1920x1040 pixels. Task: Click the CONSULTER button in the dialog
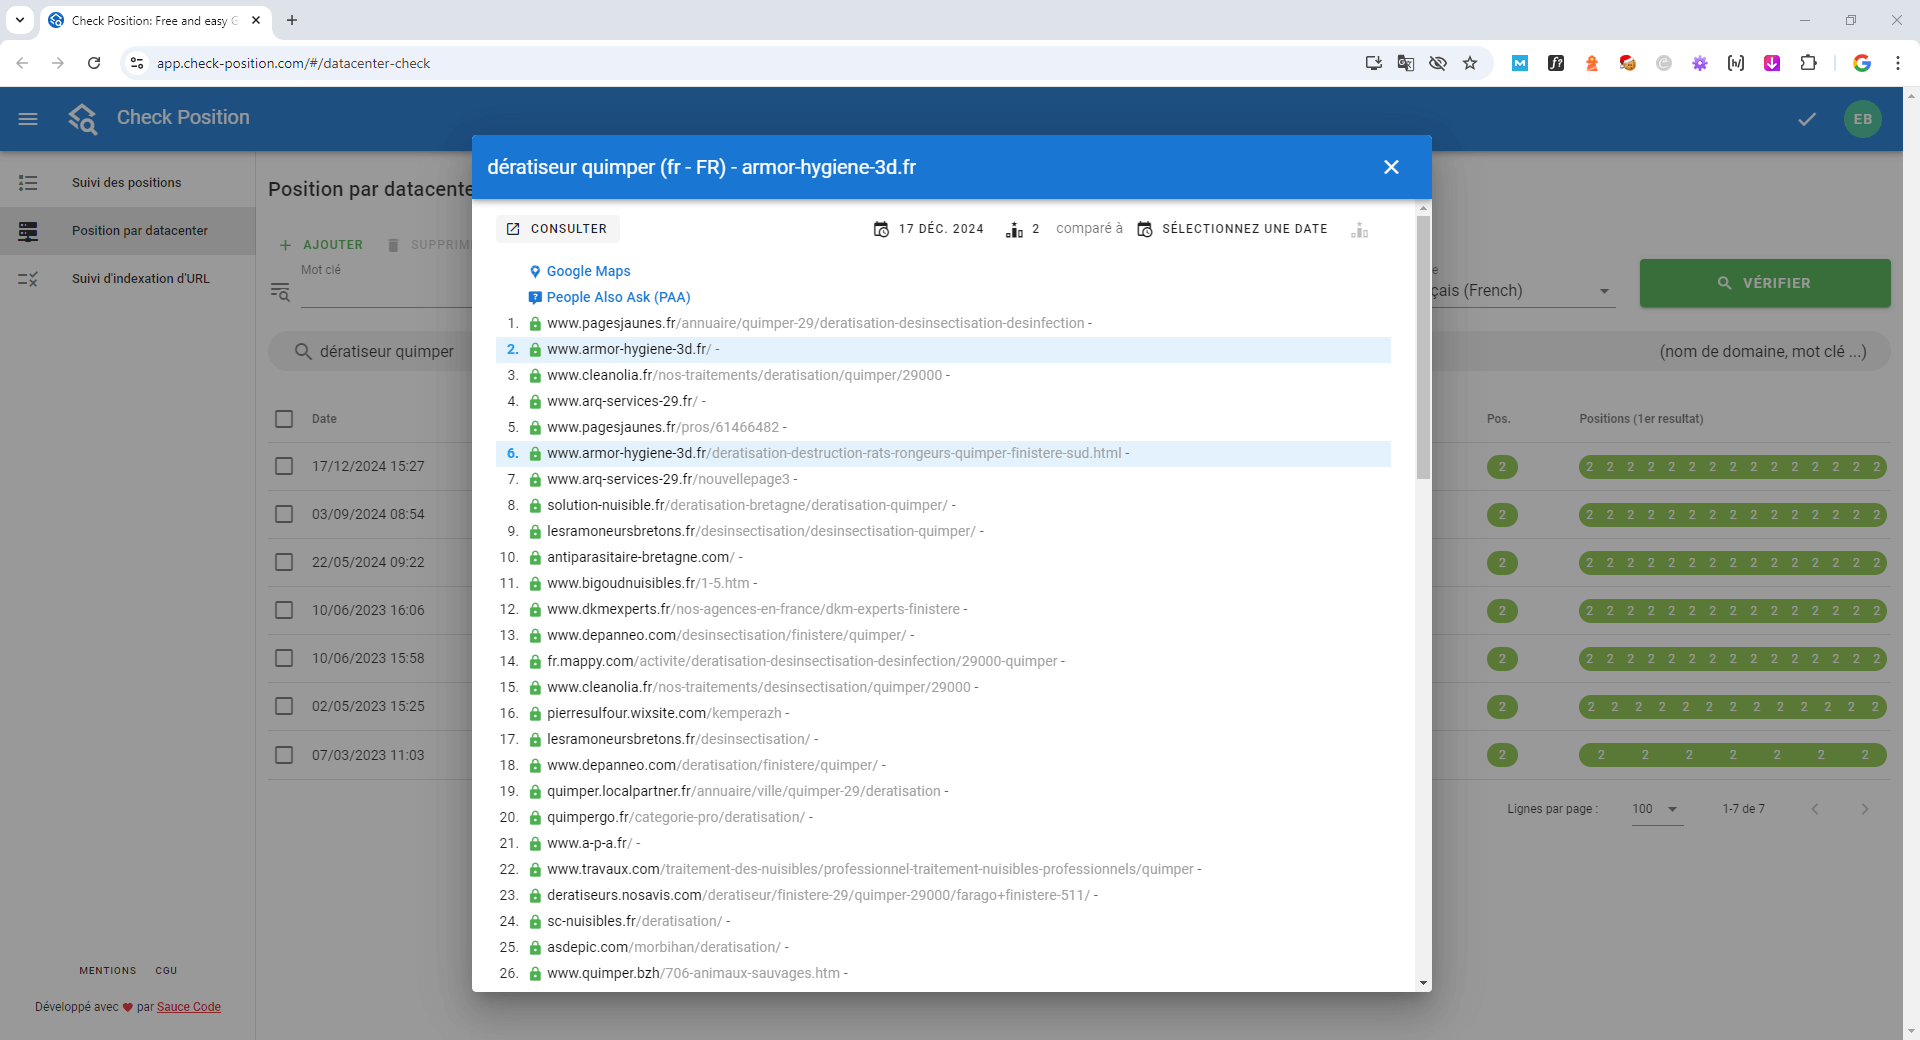pos(558,229)
